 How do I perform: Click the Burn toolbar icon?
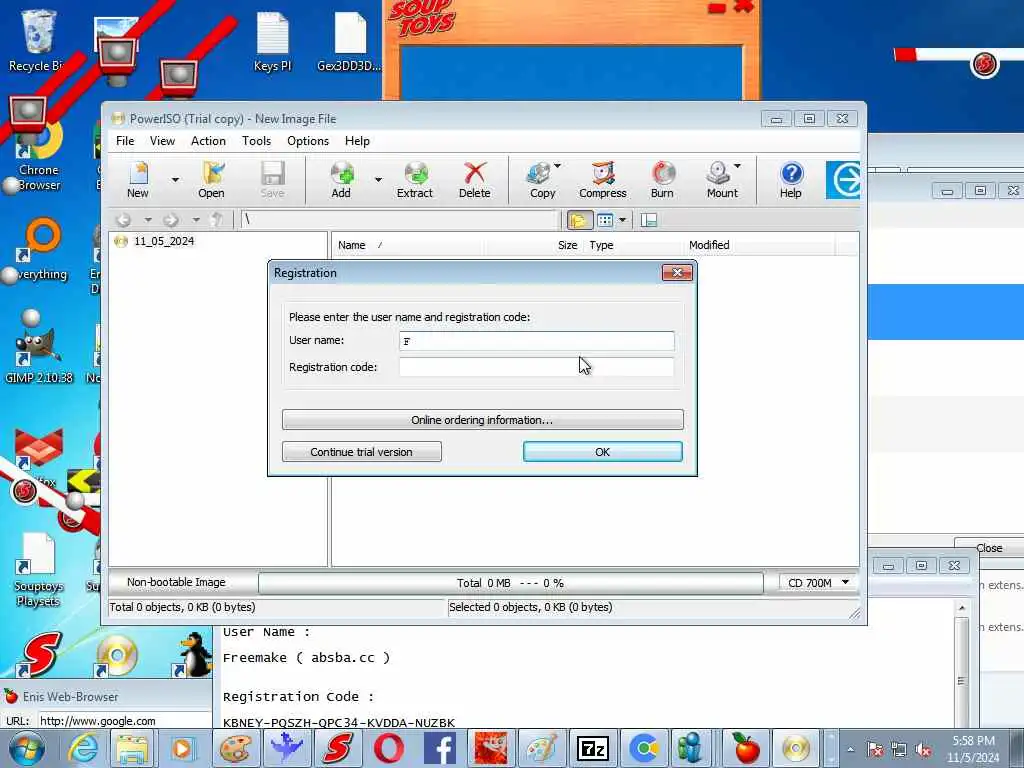click(662, 180)
